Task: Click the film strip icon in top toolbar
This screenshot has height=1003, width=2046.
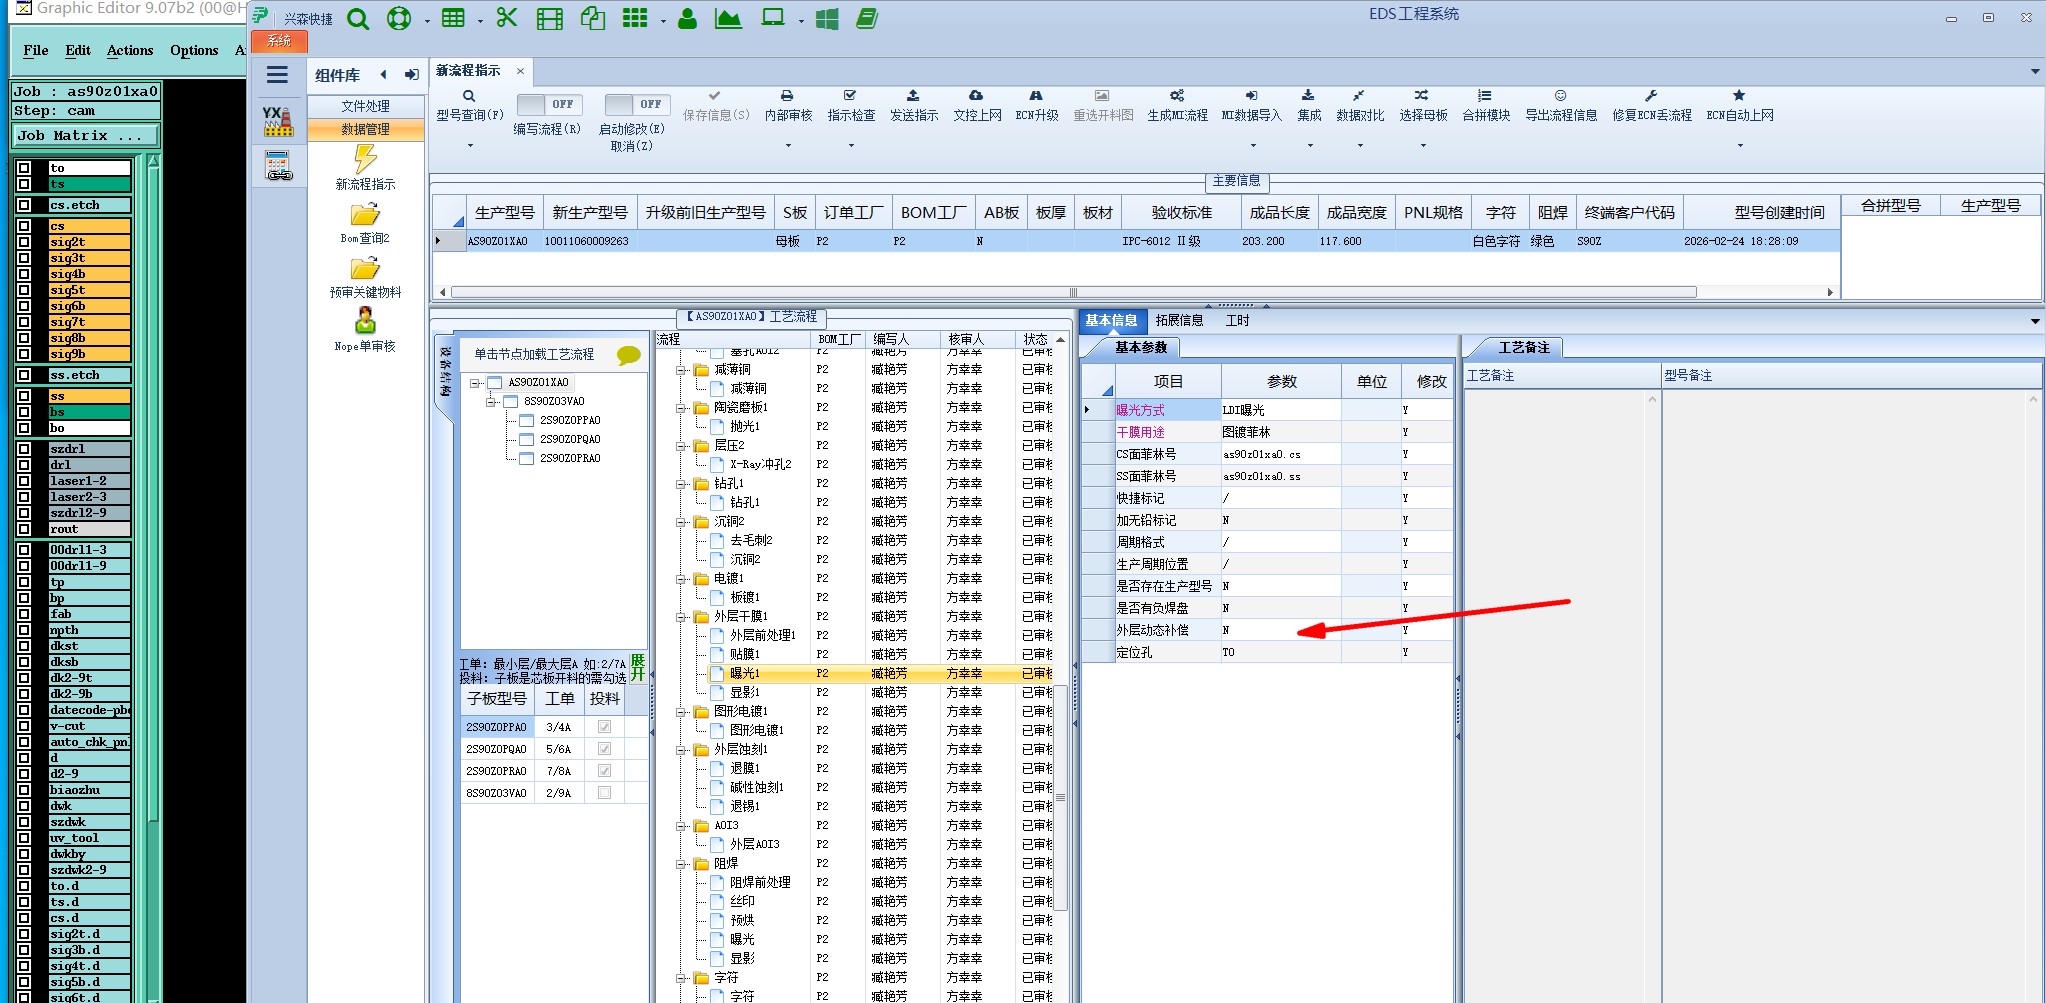Action: click(x=550, y=18)
